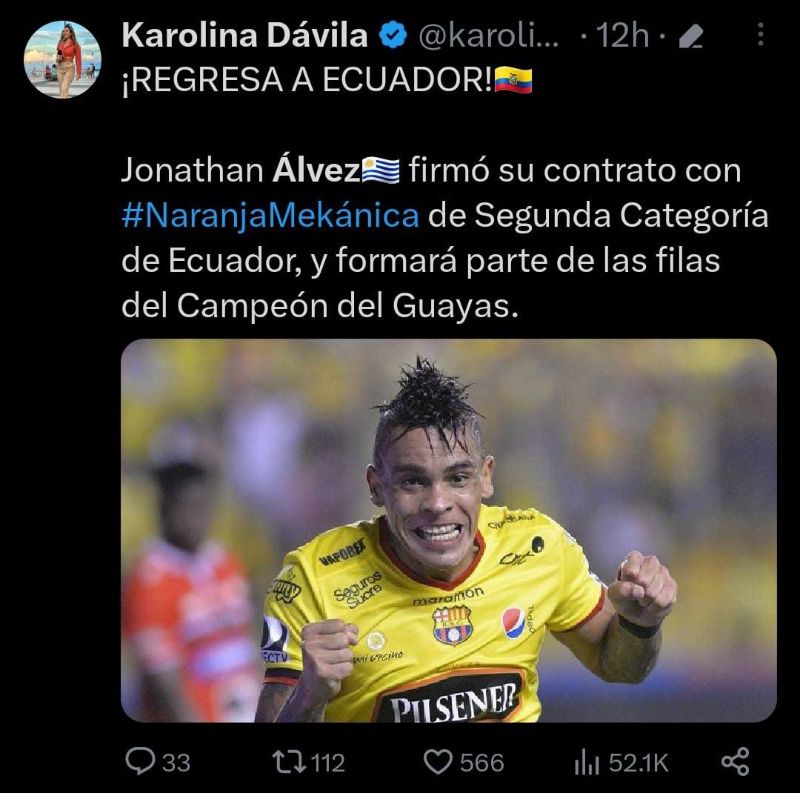Open Karolina Dávila's profile avatar
Viewport: 800px width, 793px height.
click(63, 60)
